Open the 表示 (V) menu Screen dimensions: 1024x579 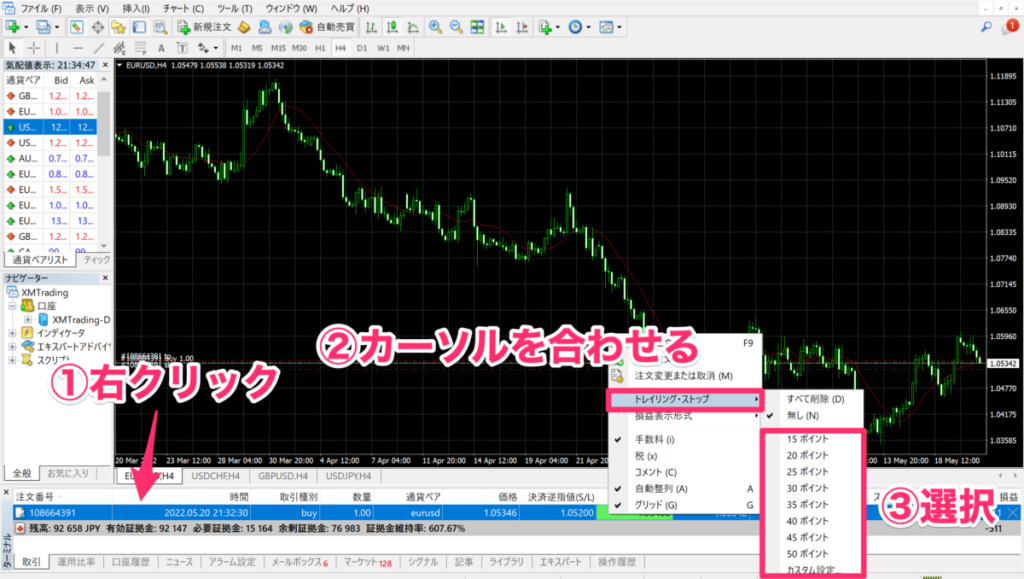coord(92,8)
